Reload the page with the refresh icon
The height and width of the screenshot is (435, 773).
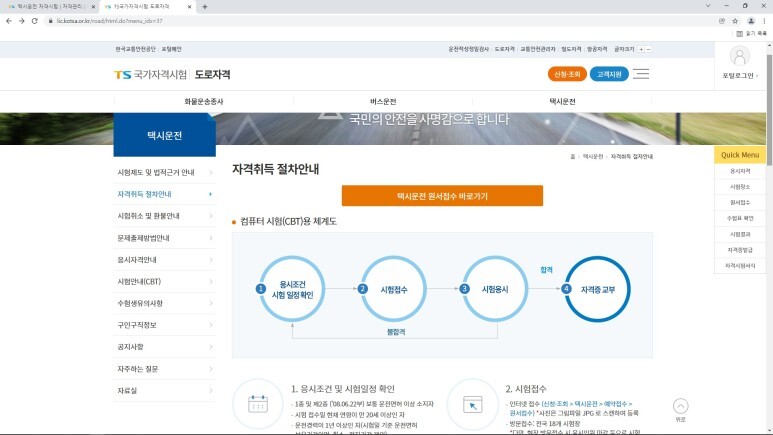35,21
